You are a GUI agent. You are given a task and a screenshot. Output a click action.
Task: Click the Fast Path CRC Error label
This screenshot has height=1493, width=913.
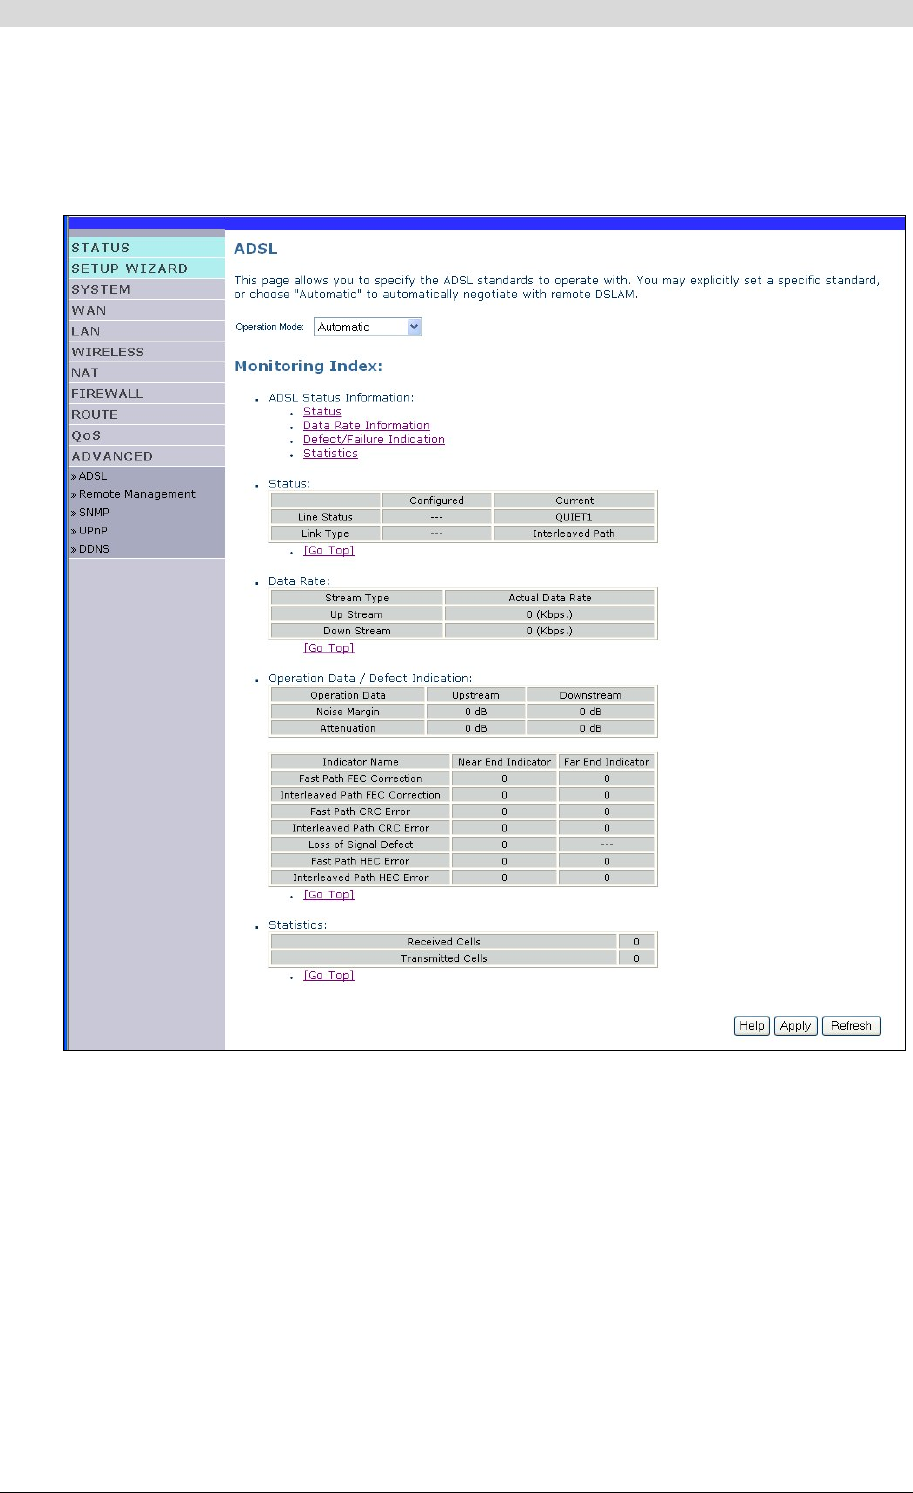pos(361,812)
